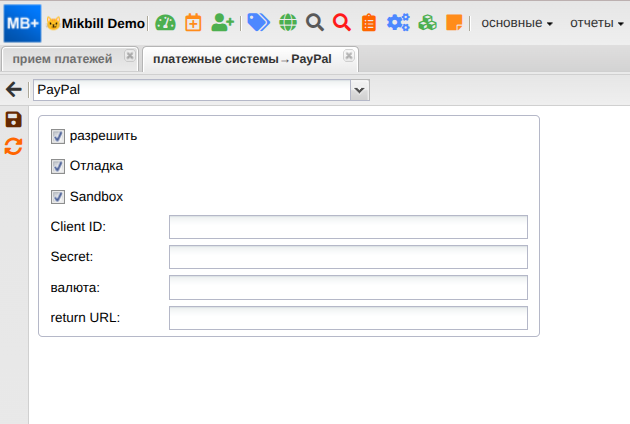Click the MB+ logo icon
The image size is (630, 424).
22,23
